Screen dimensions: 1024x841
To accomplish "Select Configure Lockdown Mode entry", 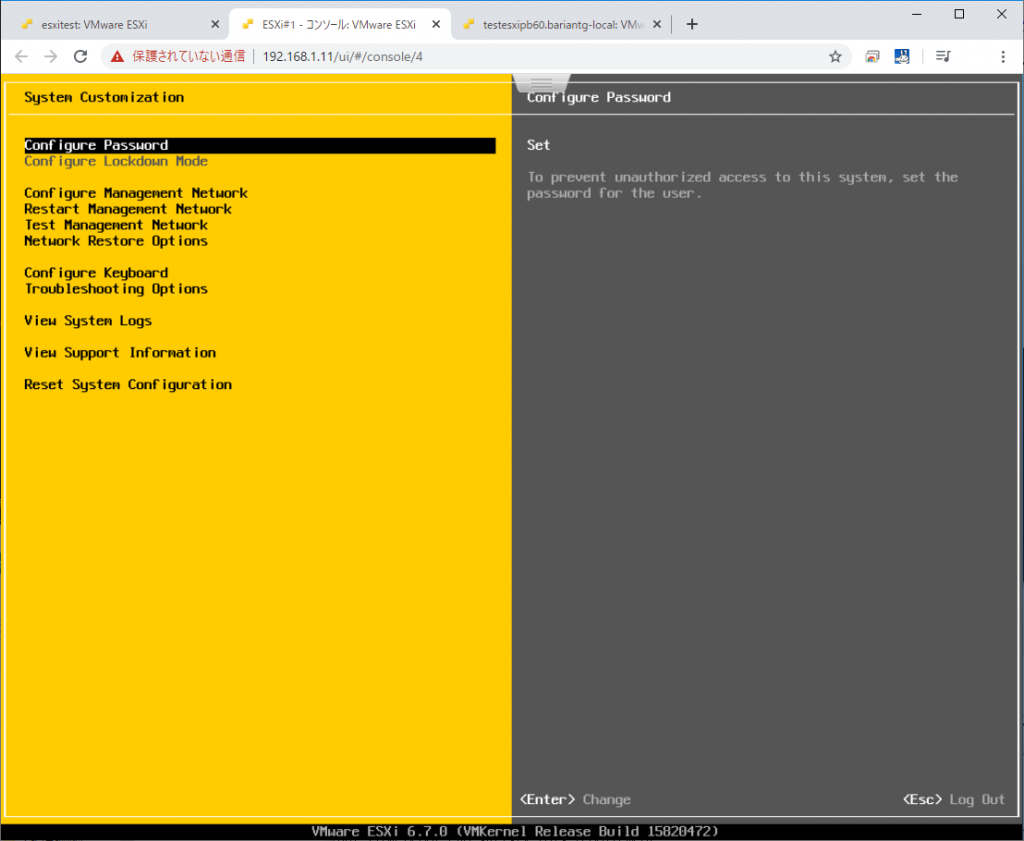I will [x=116, y=161].
